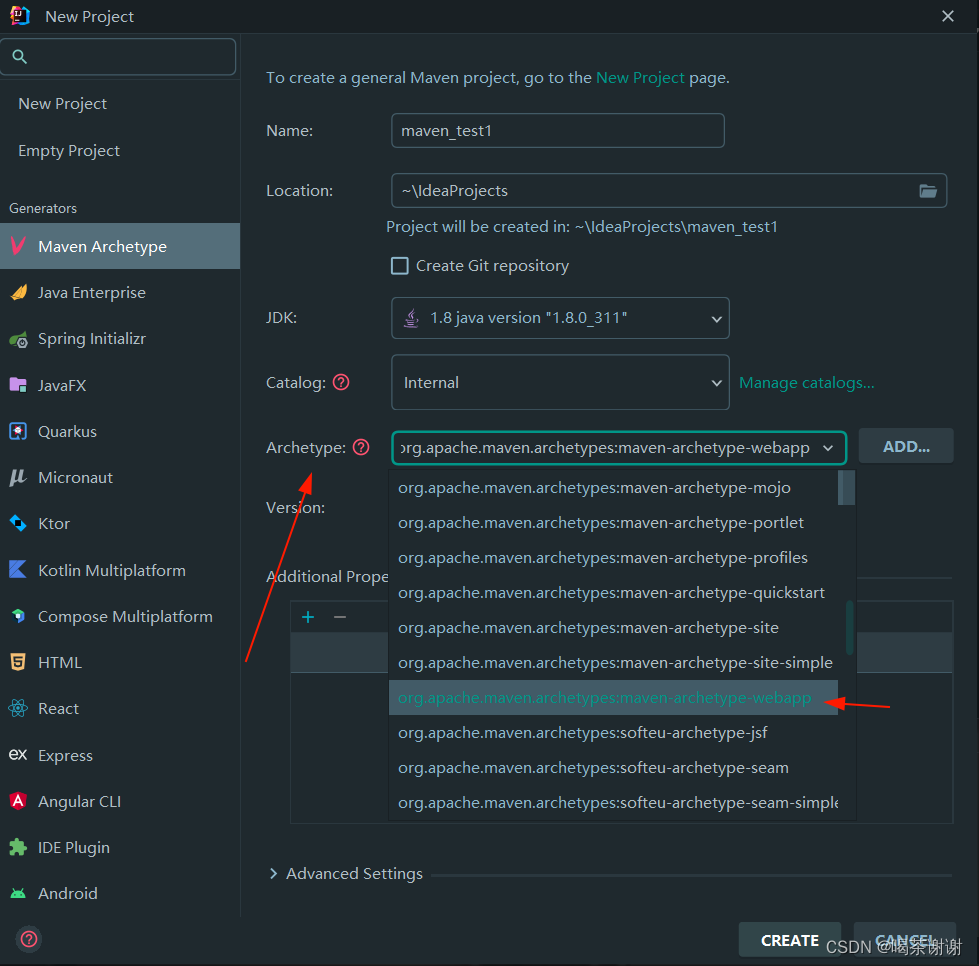Click the IDE Plugin puzzle icon
This screenshot has height=966, width=979.
18,847
